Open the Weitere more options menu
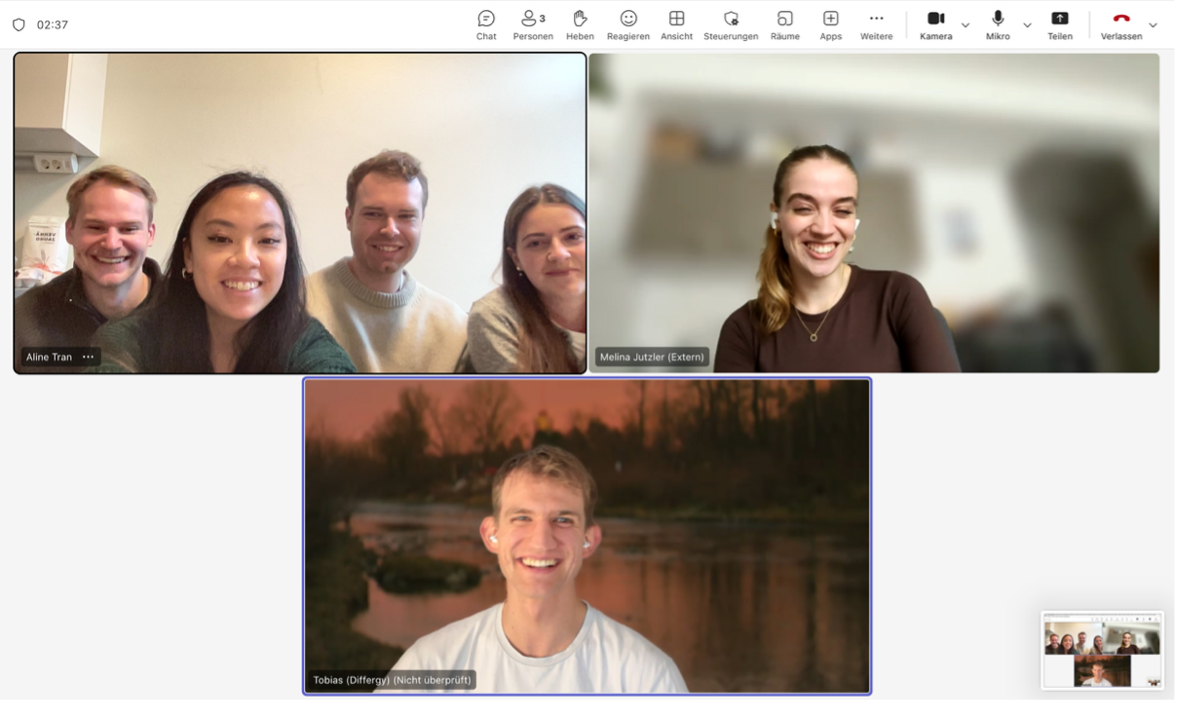 [x=876, y=24]
